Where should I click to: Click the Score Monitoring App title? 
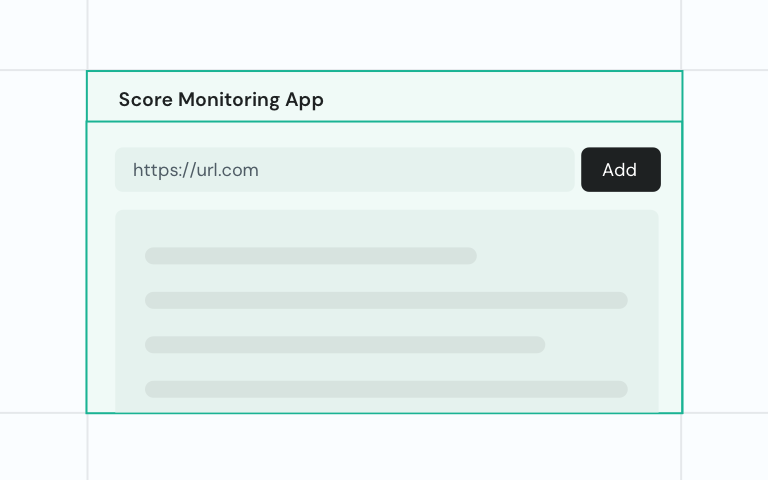(221, 100)
